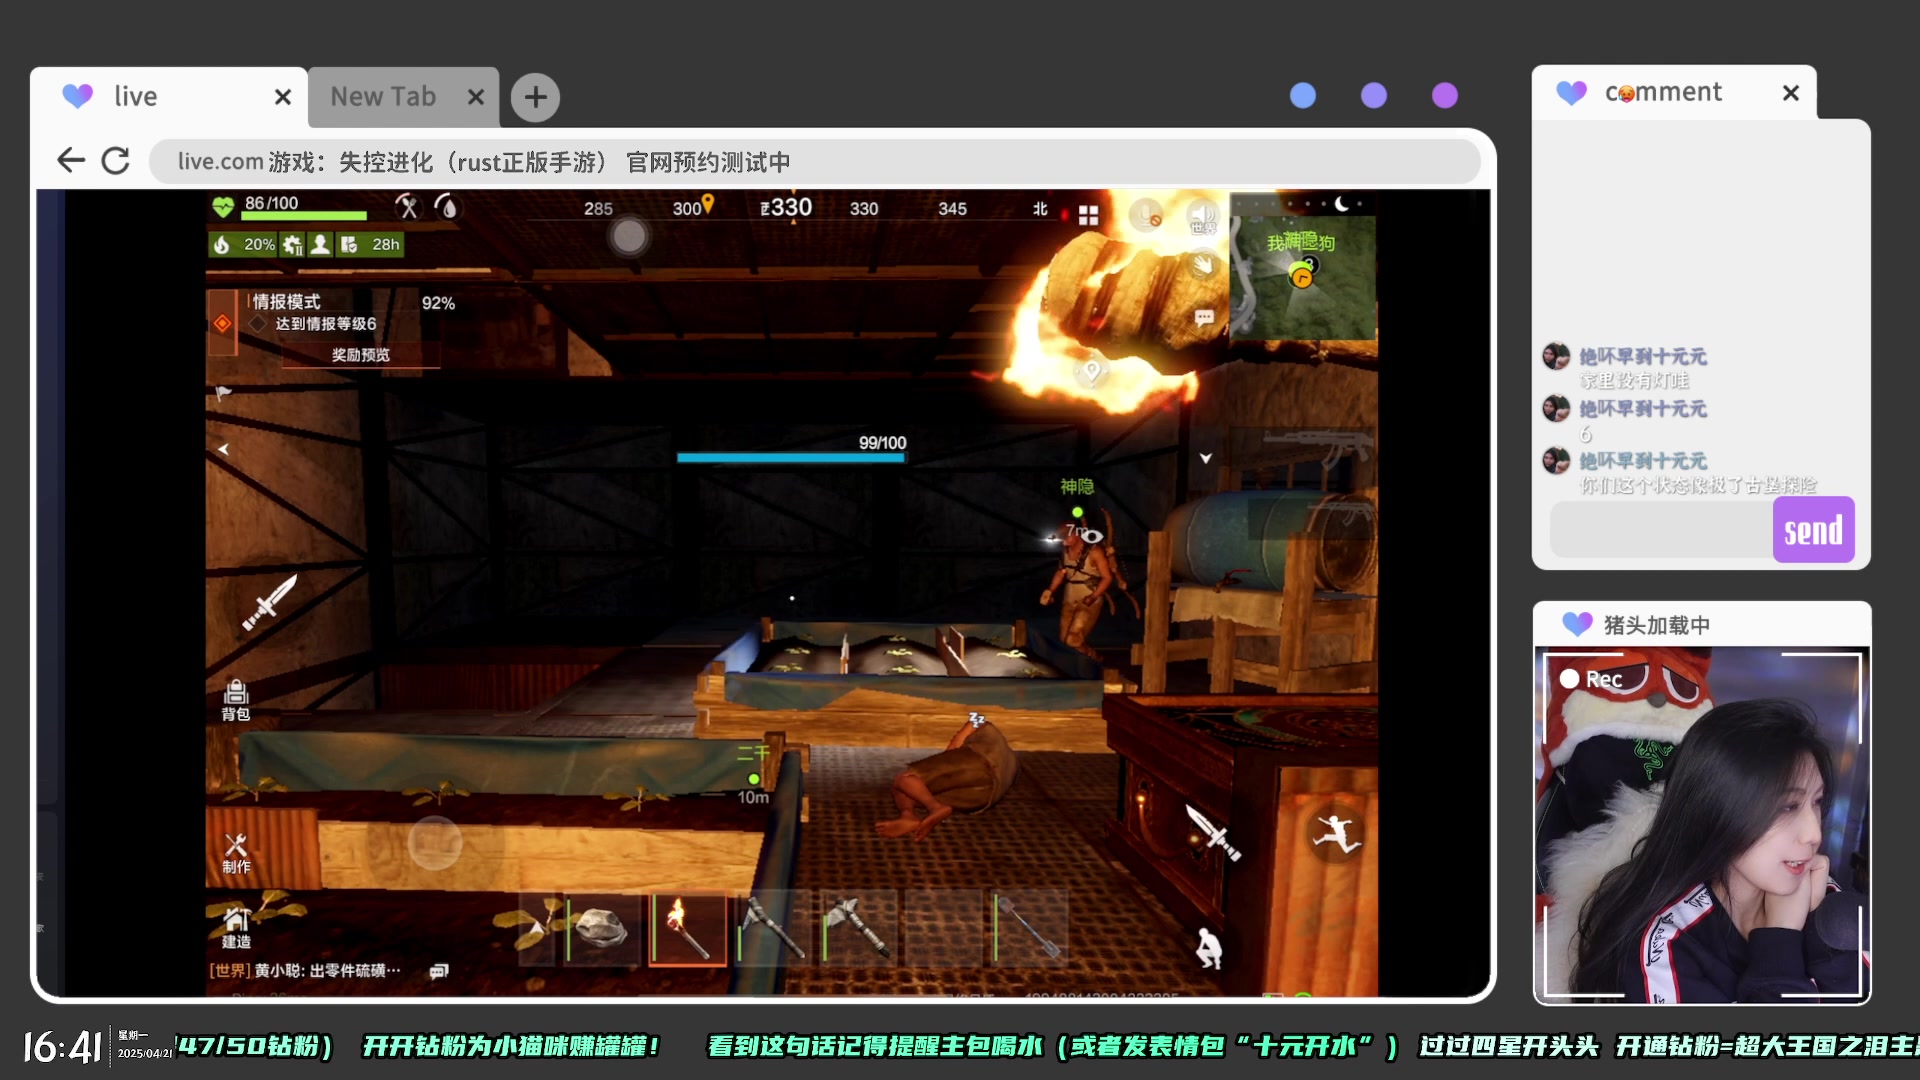
Task: Click the grey circle on the compass
Action: pyautogui.click(x=629, y=236)
